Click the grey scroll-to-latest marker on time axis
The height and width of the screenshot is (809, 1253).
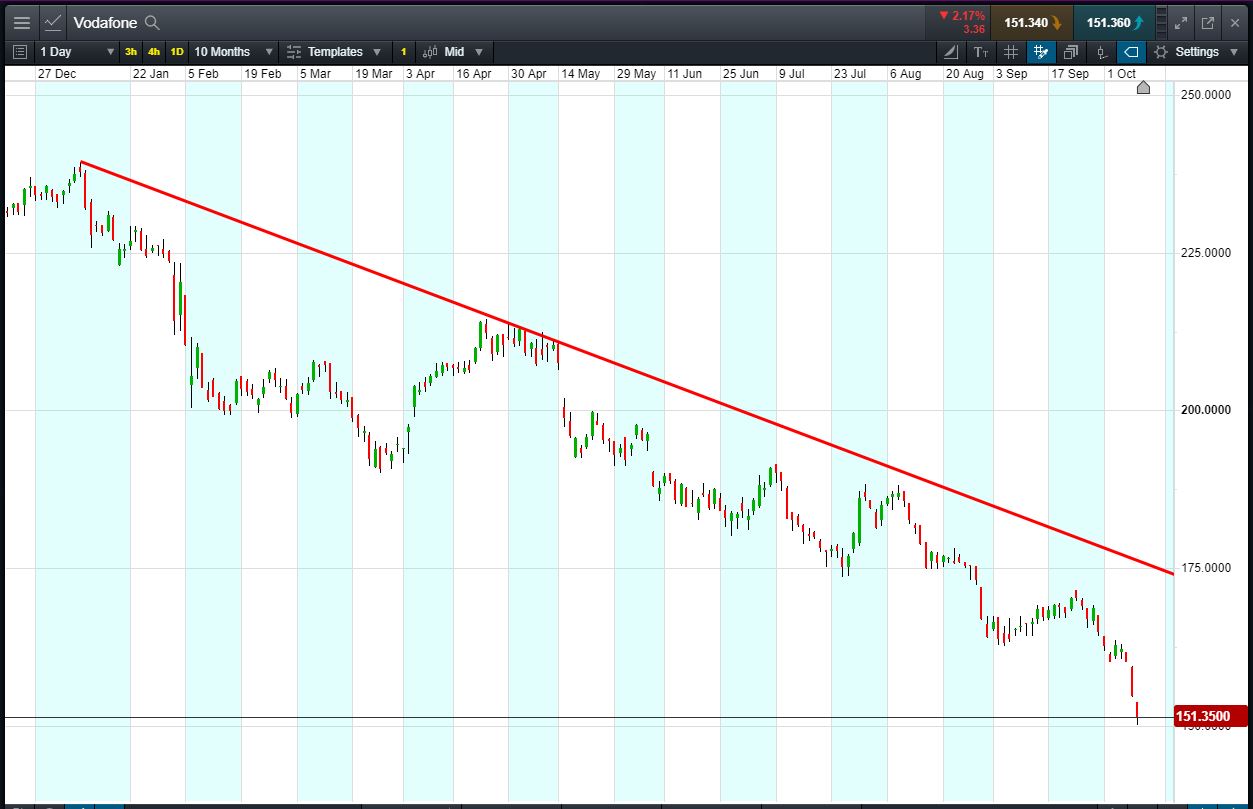tap(1144, 88)
